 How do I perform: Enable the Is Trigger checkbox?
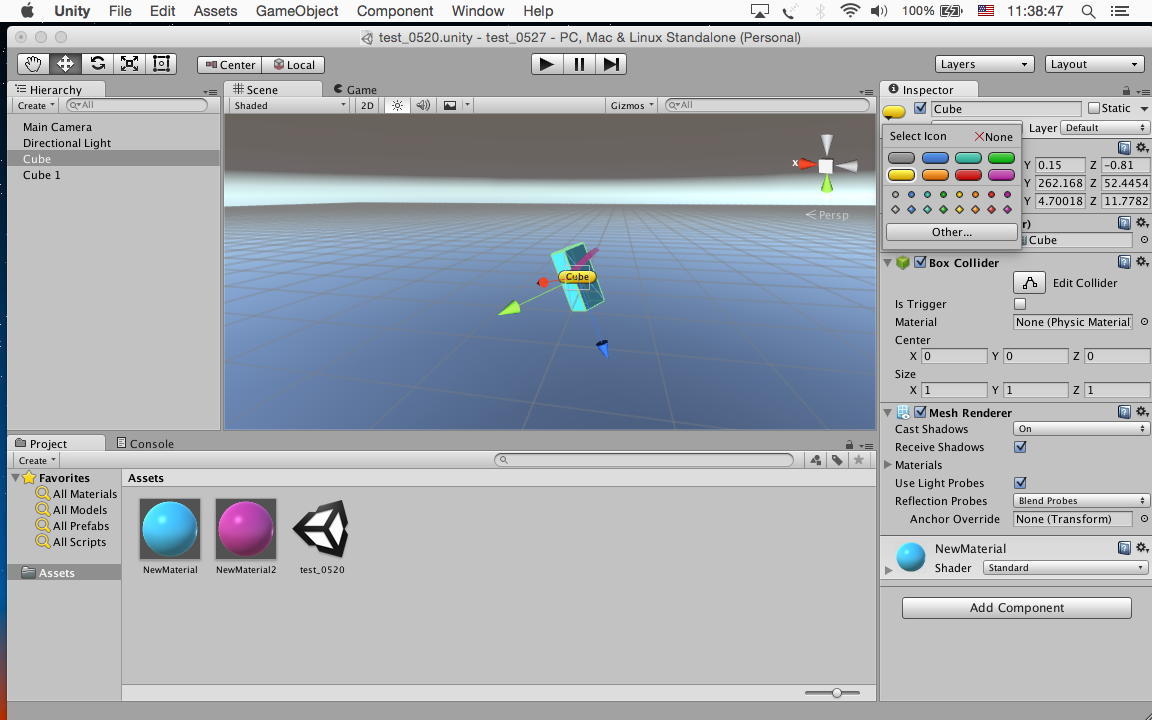(x=1020, y=303)
